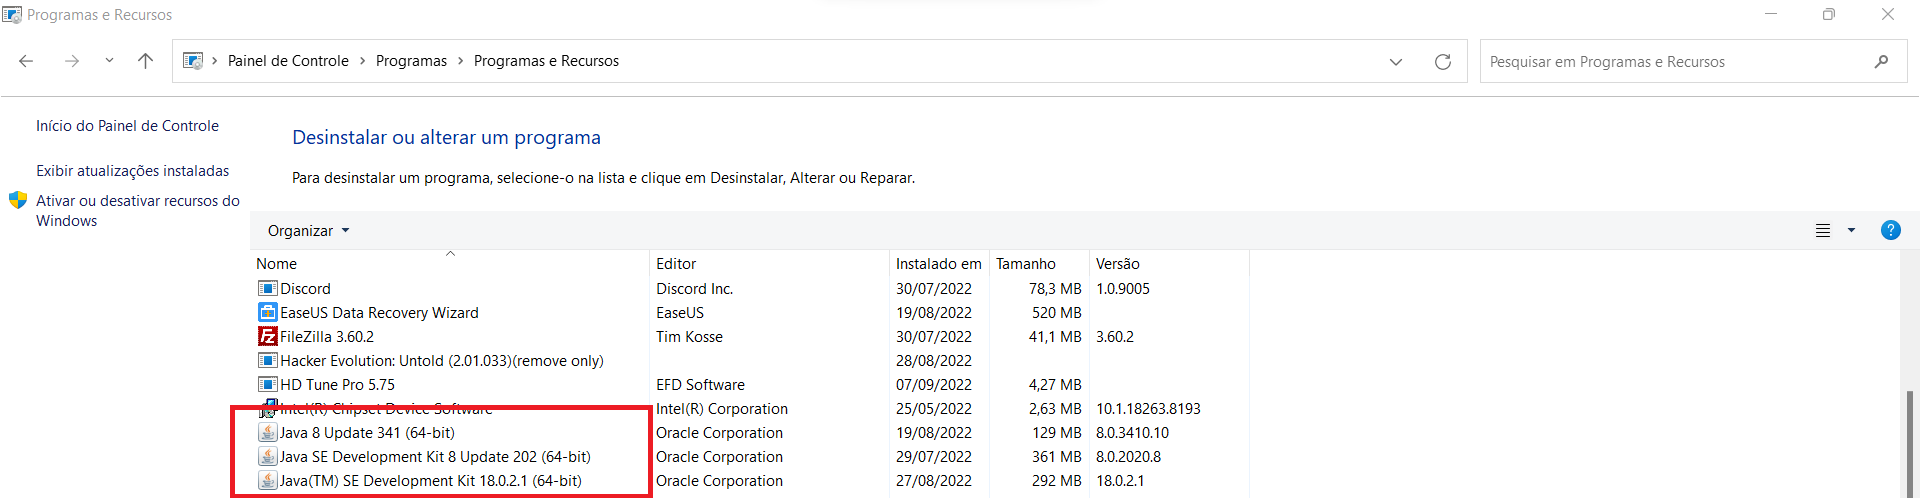
Task: Click the EaseUS Data Recovery Wizard icon
Action: [x=267, y=313]
